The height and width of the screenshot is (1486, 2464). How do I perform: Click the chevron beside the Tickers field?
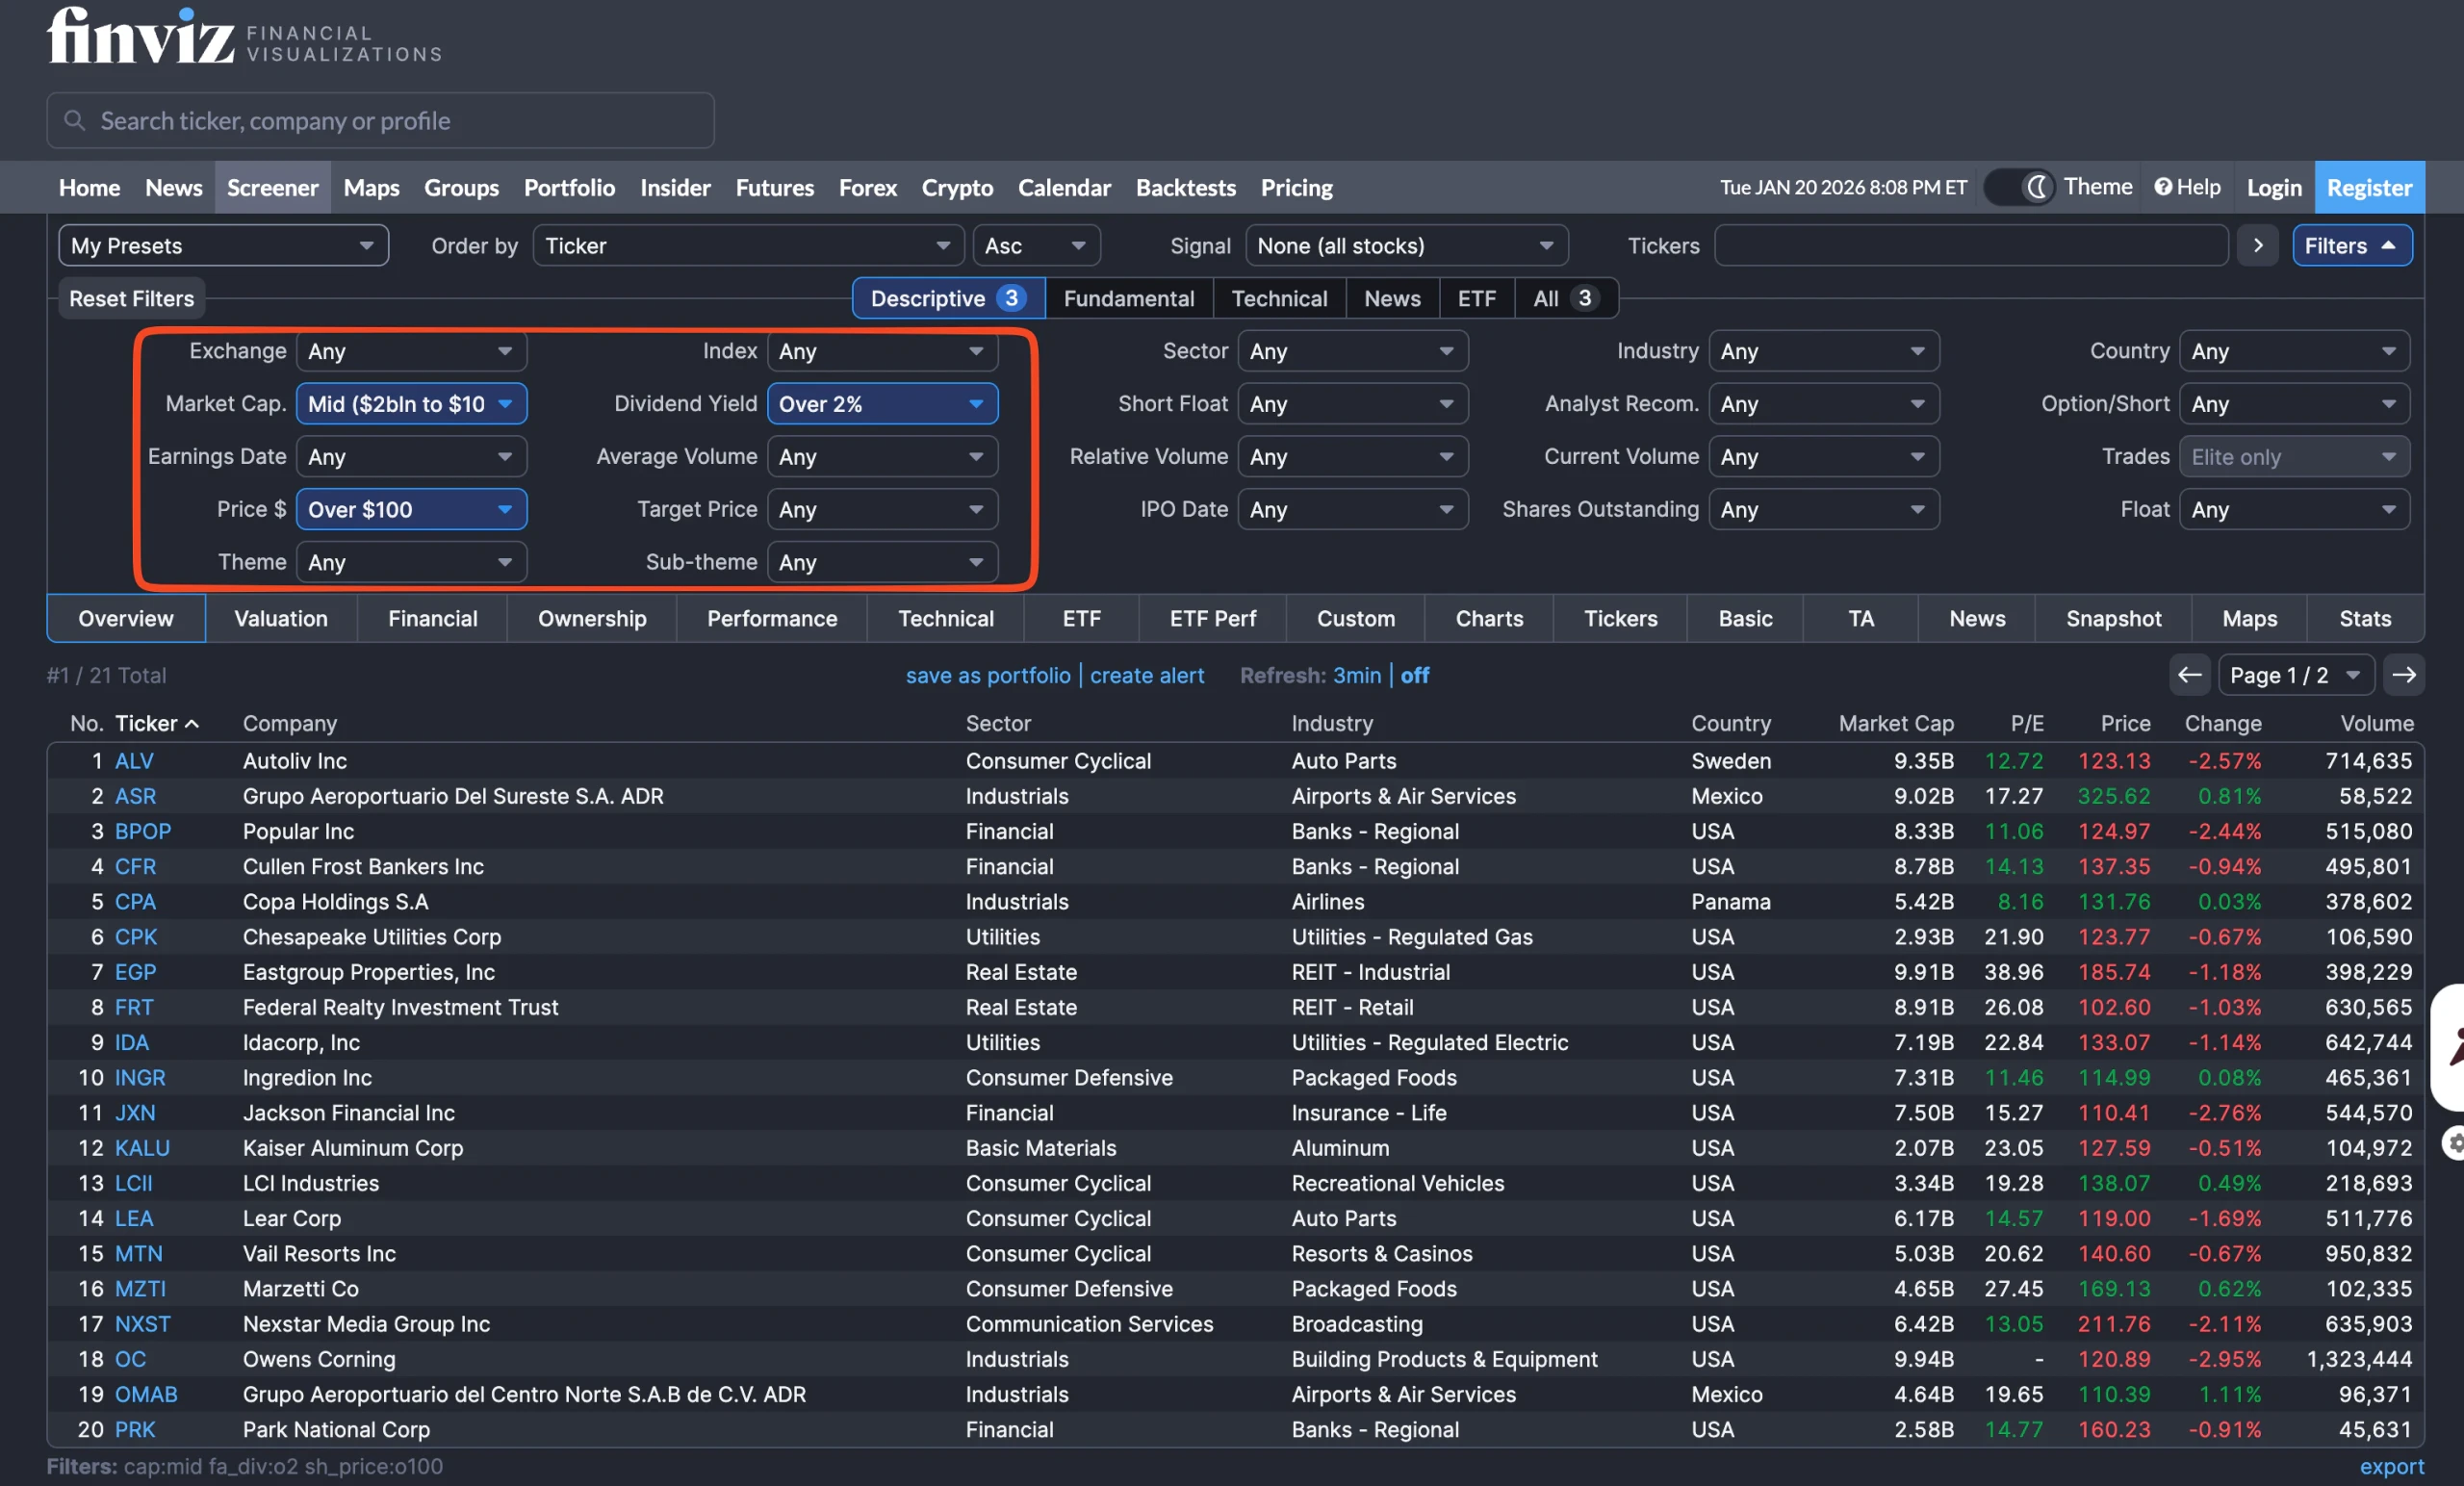[x=2257, y=246]
